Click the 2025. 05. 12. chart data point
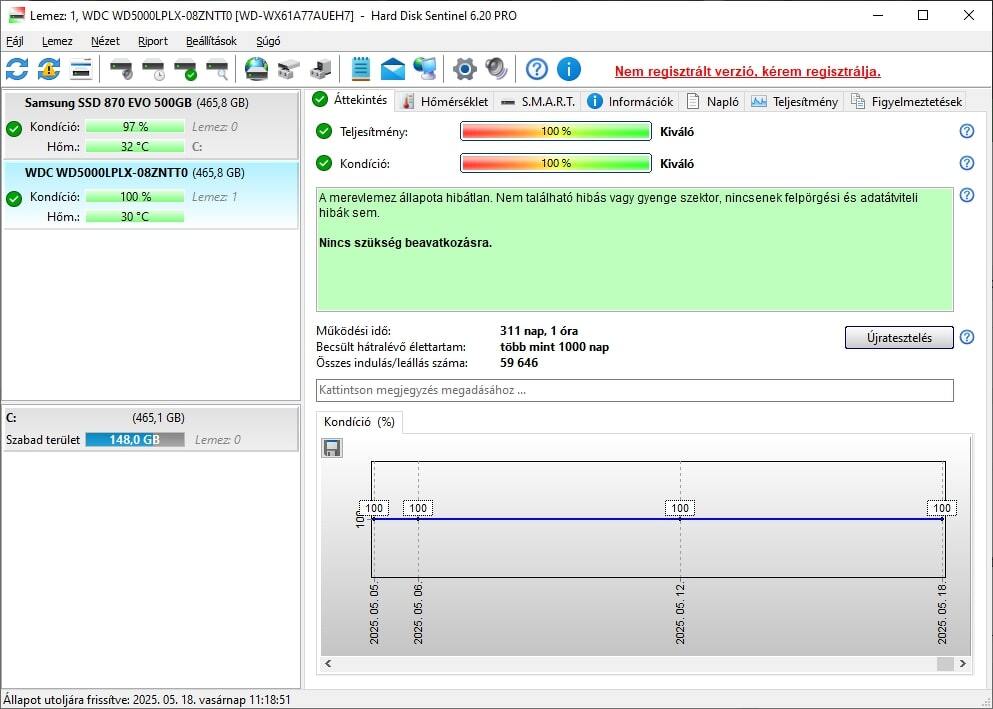The width and height of the screenshot is (993, 709). (680, 519)
